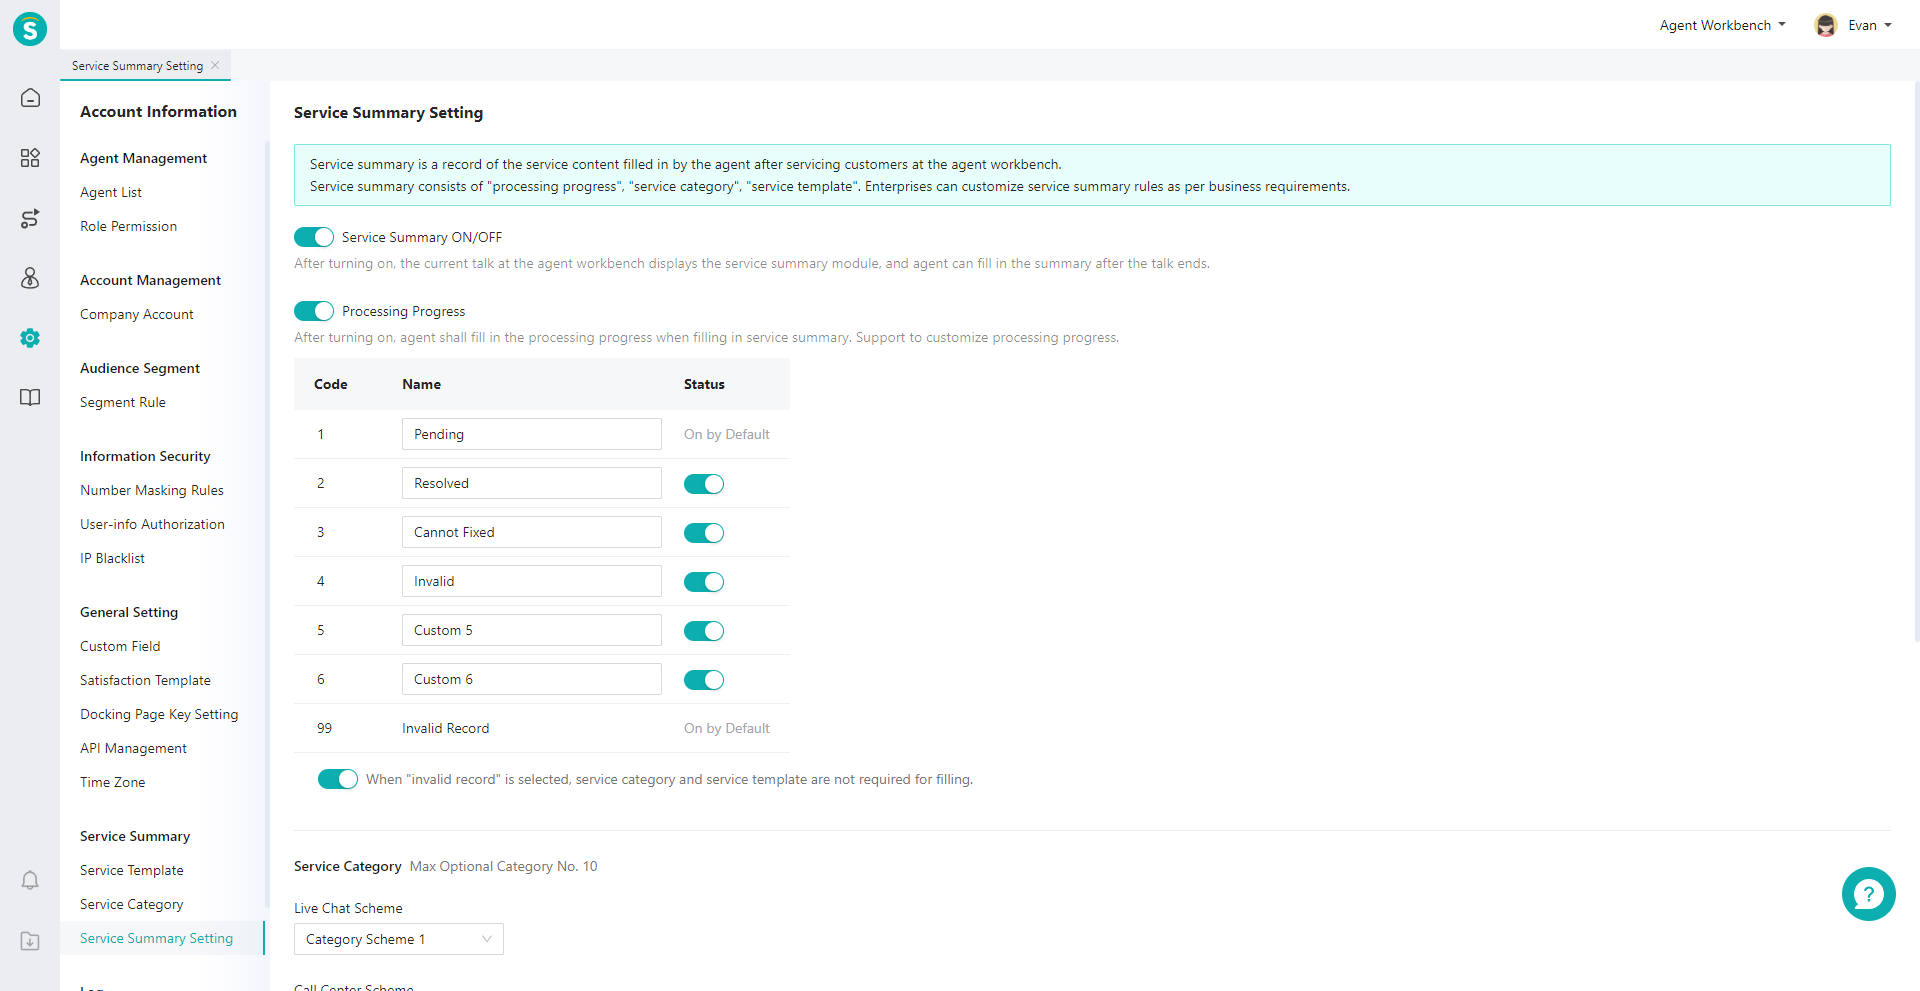This screenshot has height=991, width=1920.
Task: Open Service Template menu item
Action: (132, 870)
